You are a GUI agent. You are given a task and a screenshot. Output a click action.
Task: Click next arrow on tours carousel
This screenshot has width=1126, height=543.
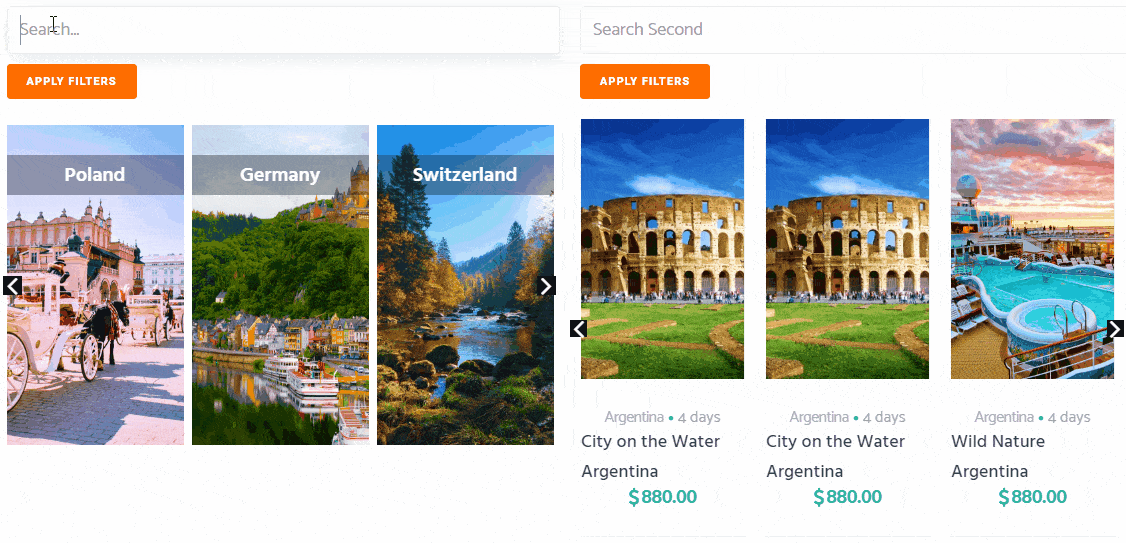pyautogui.click(x=1115, y=329)
